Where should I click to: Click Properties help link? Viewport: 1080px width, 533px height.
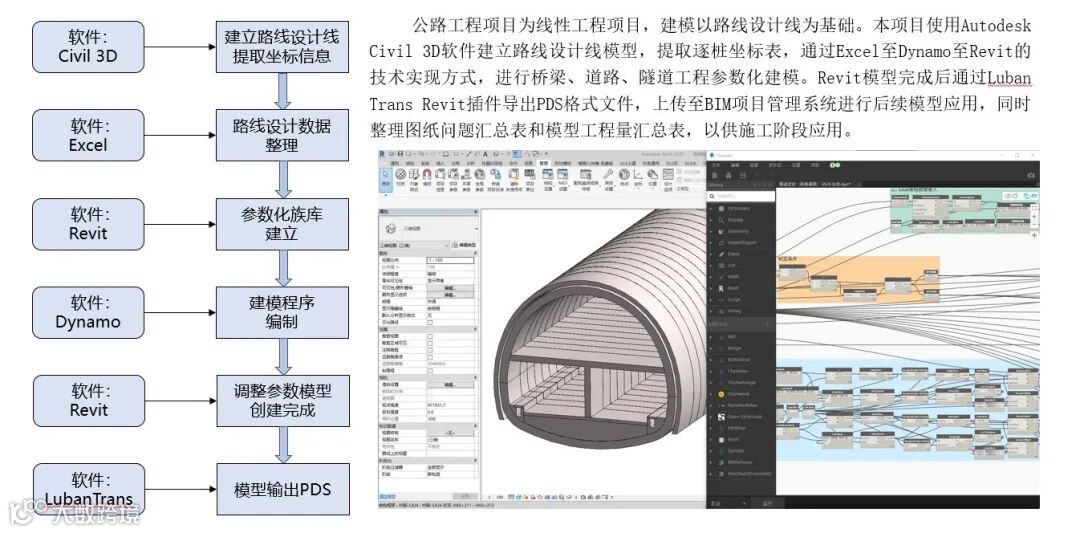click(388, 497)
